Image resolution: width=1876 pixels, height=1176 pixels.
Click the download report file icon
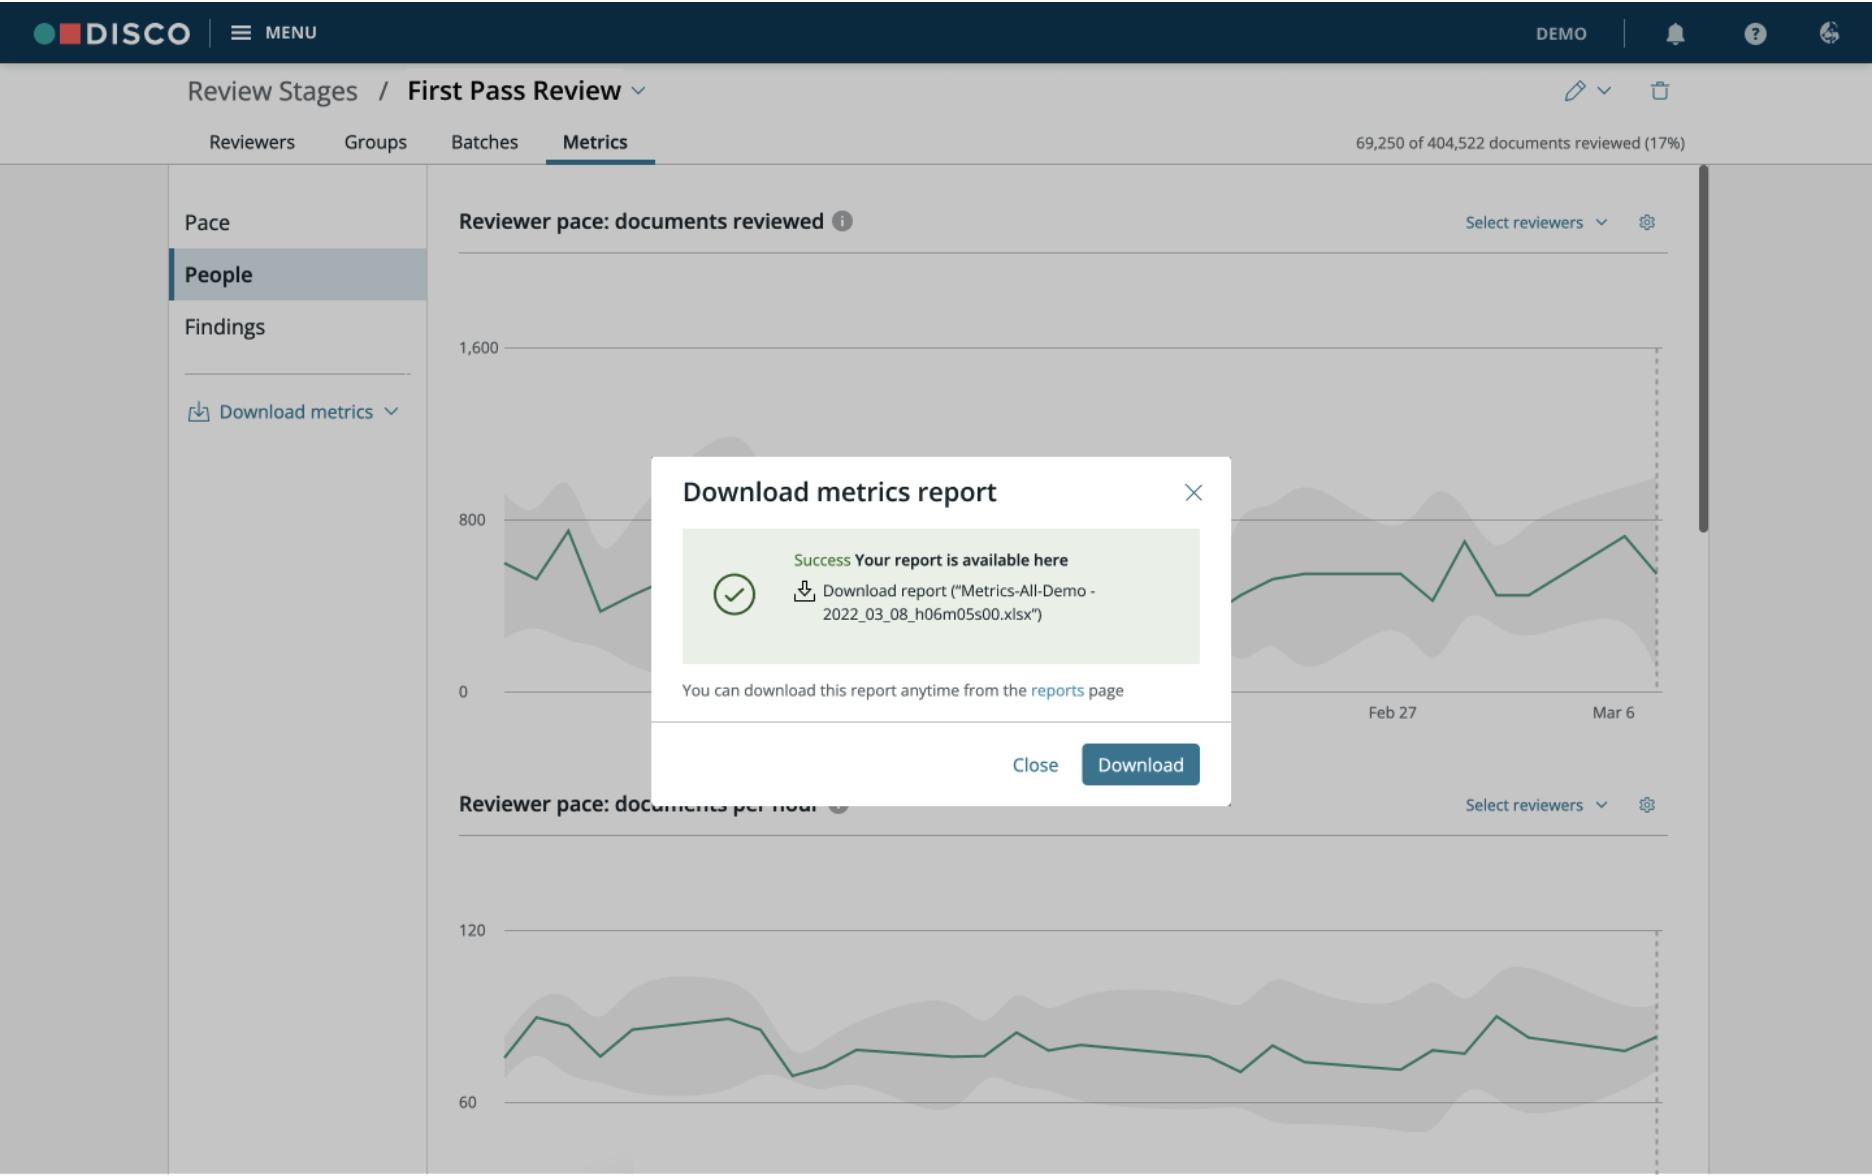806,593
